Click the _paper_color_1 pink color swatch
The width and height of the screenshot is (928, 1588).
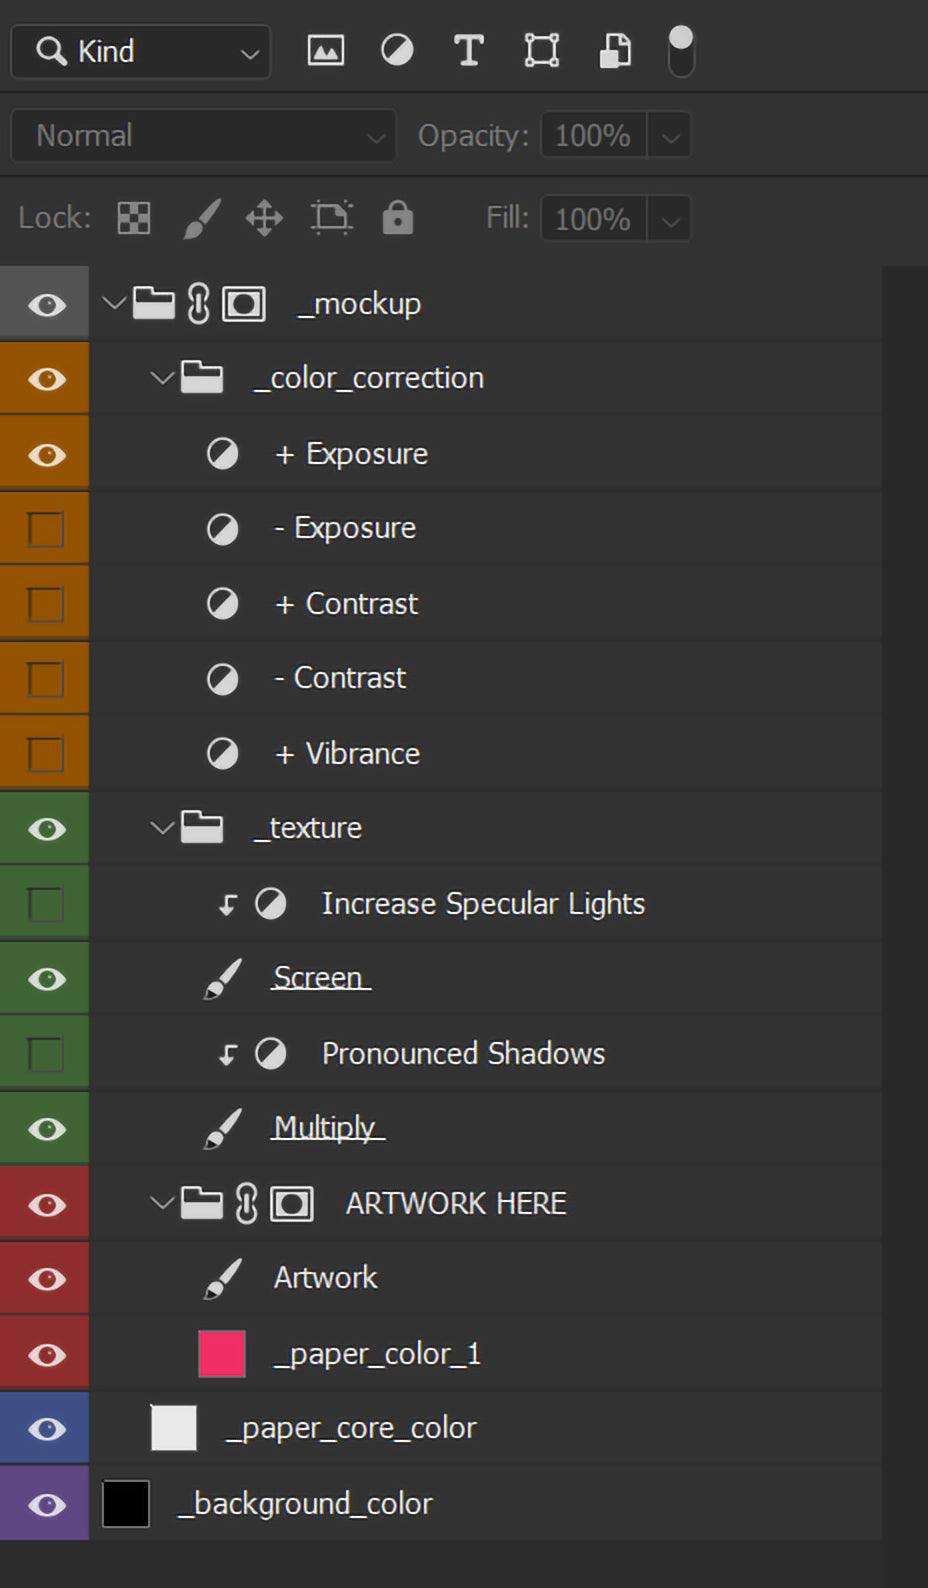click(222, 1354)
